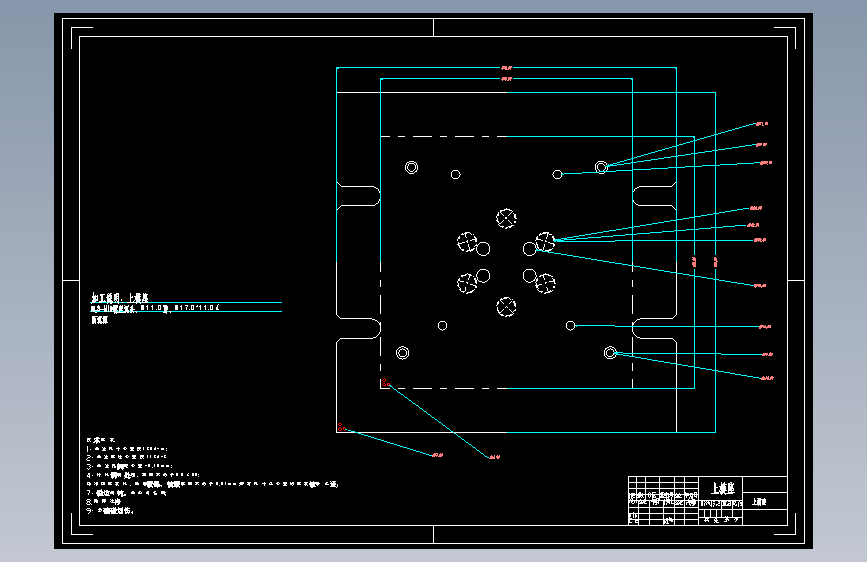Click the large 上模座 title in title block
867x562 pixels.
(722, 488)
